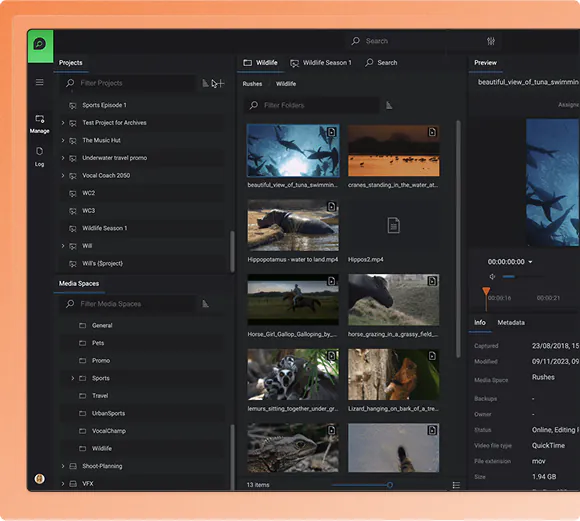580x521 pixels.
Task: Go to Wildlife in the breadcrumb
Action: tap(286, 84)
